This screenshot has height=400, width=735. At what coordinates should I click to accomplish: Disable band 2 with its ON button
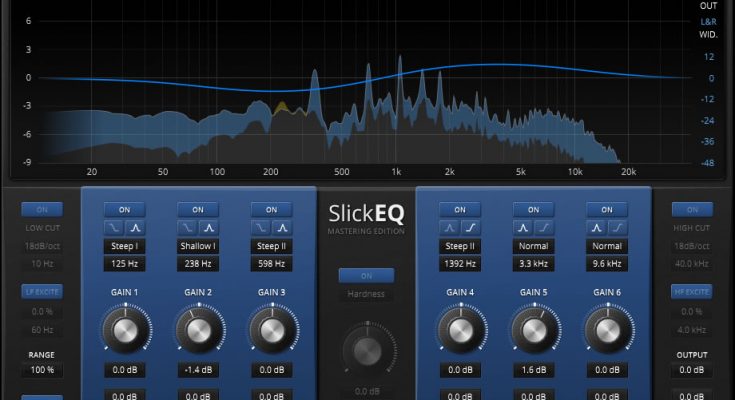[x=198, y=210]
